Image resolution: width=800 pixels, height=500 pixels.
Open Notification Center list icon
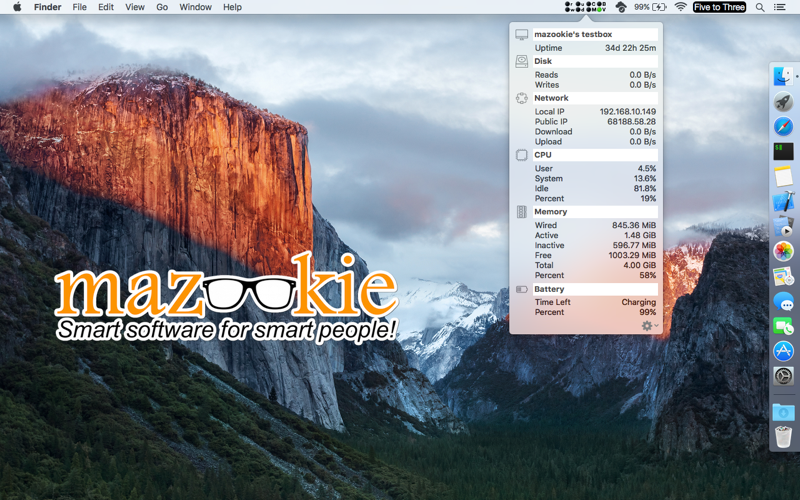[x=780, y=7]
